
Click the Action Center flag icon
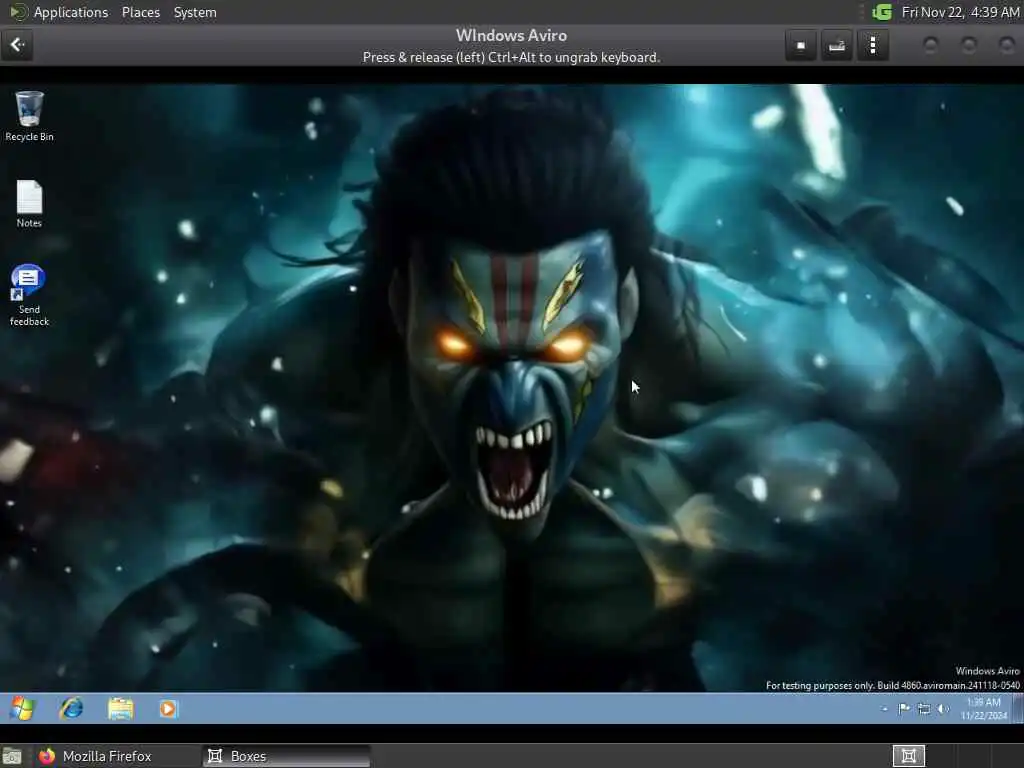904,709
